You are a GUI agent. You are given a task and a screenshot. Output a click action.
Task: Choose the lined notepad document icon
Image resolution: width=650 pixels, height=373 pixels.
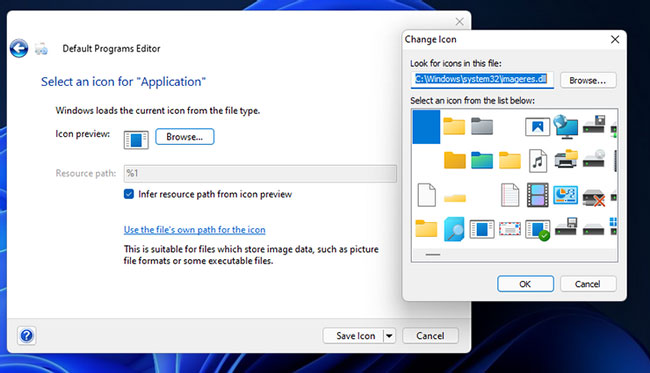pyautogui.click(x=509, y=195)
